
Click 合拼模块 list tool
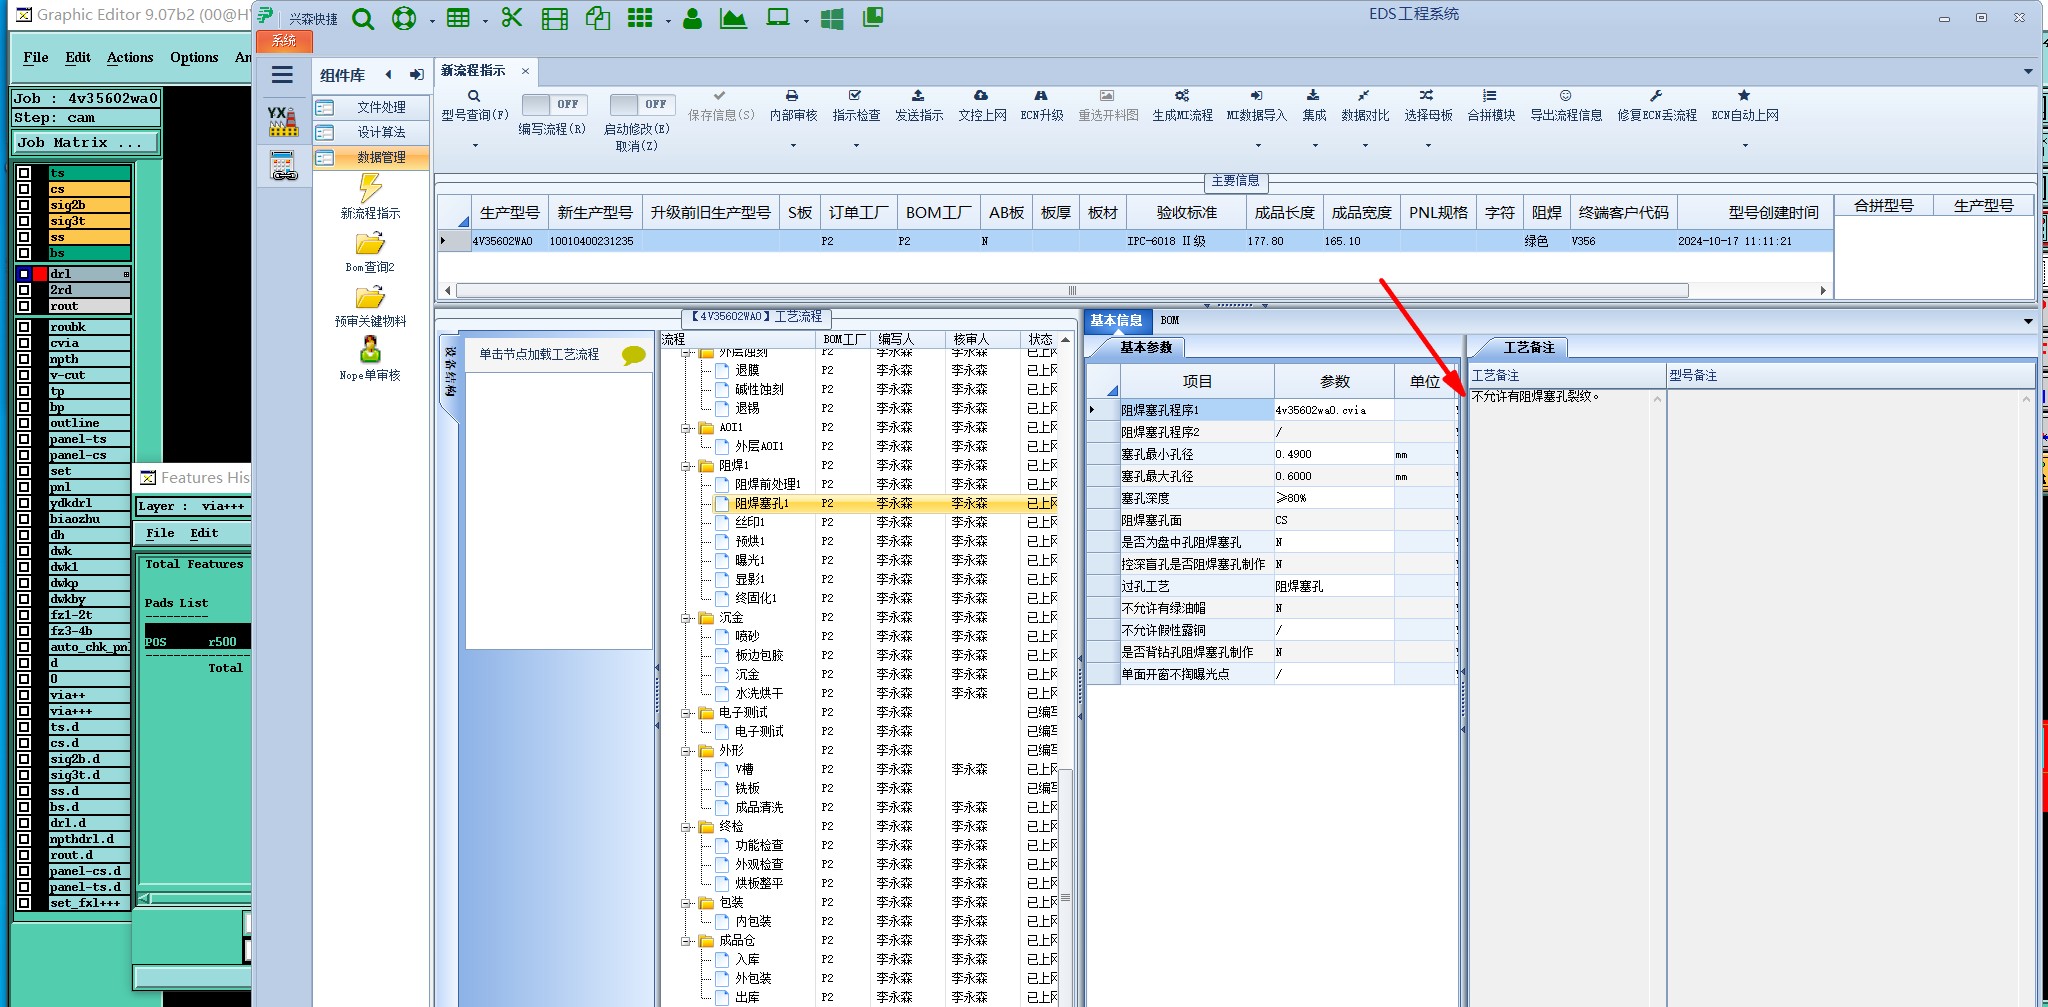[1490, 105]
